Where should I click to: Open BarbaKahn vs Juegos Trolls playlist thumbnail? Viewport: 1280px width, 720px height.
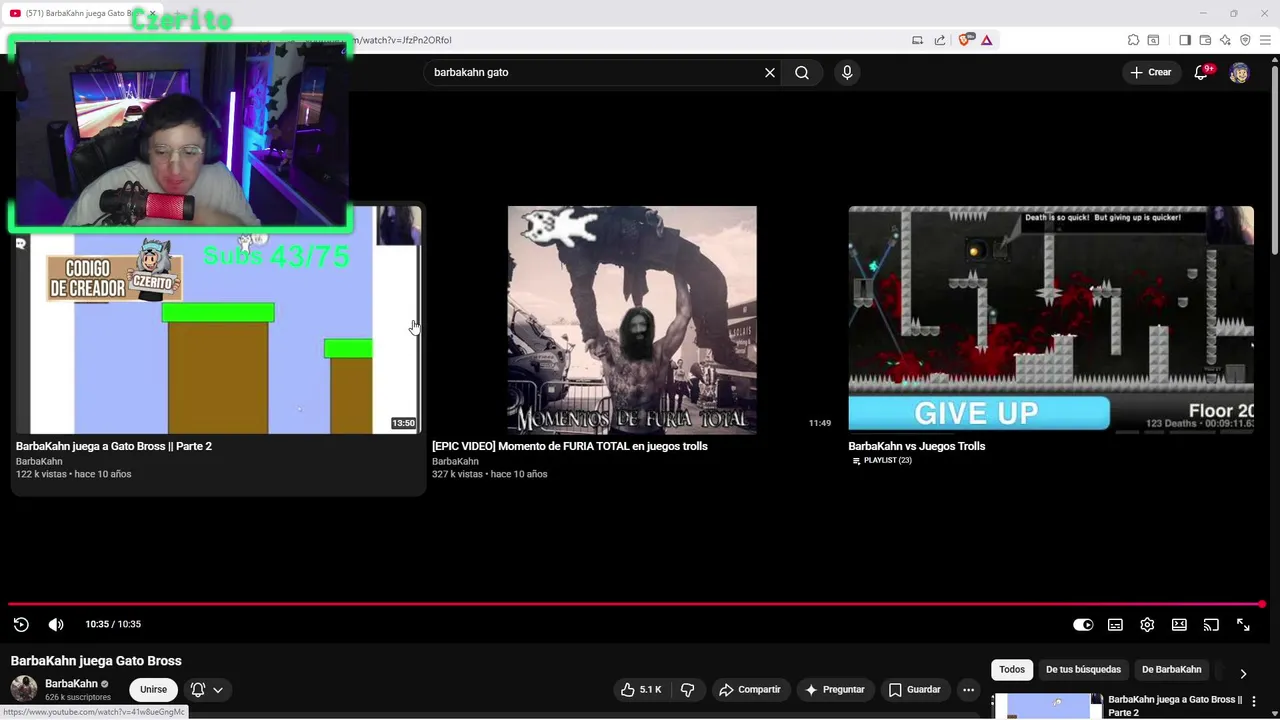point(1051,320)
